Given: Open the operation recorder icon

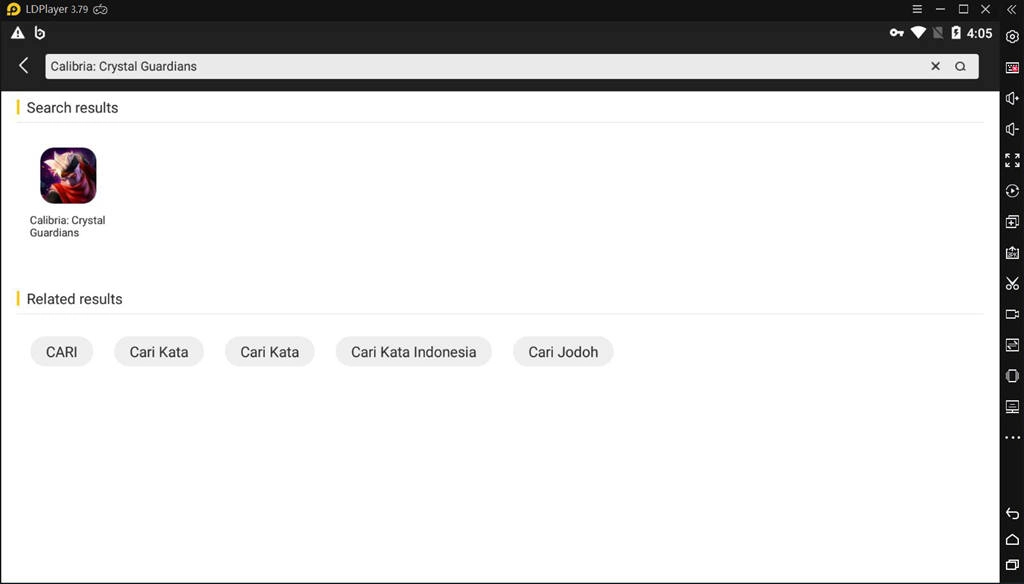Looking at the screenshot, I should (x=1012, y=191).
